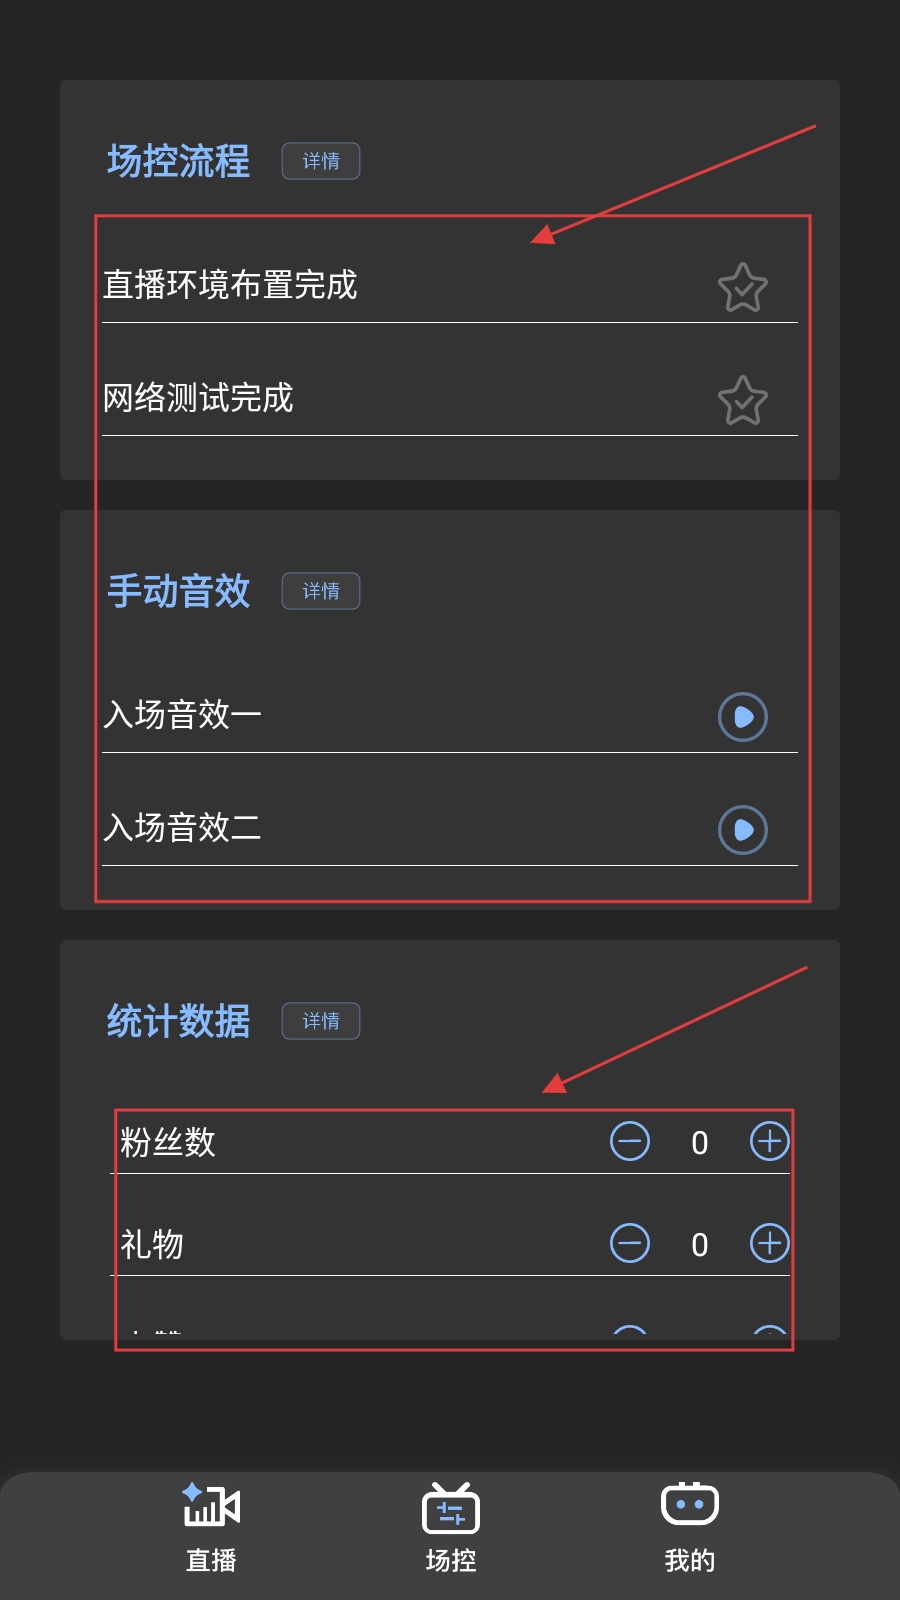This screenshot has width=900, height=1600.
Task: Decrease 粉丝数 with minus icon
Action: click(x=630, y=1141)
